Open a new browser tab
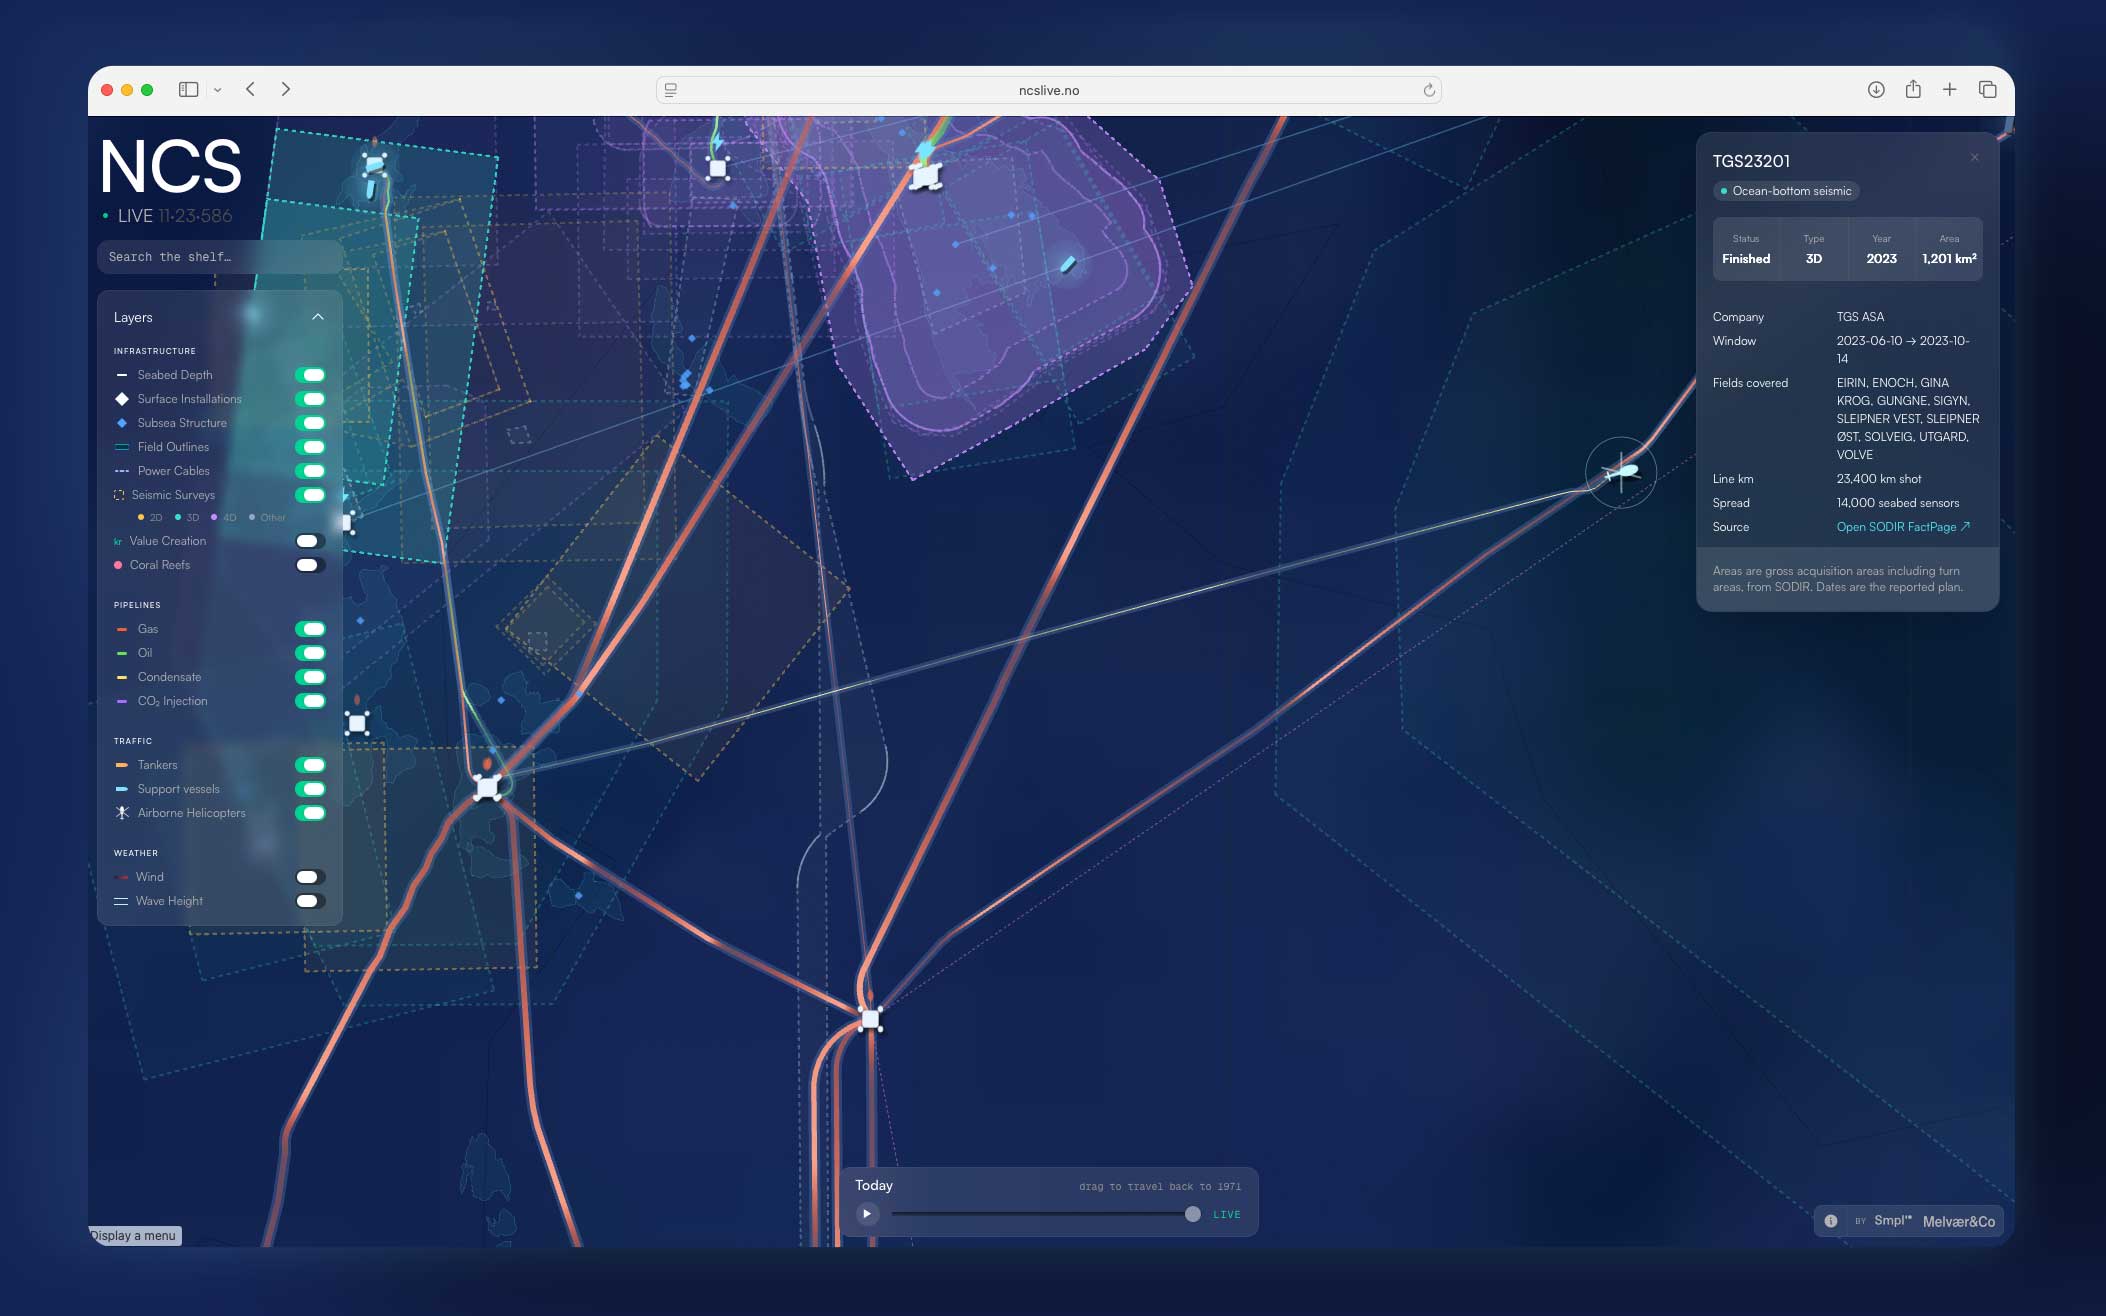This screenshot has width=2106, height=1316. (1950, 89)
